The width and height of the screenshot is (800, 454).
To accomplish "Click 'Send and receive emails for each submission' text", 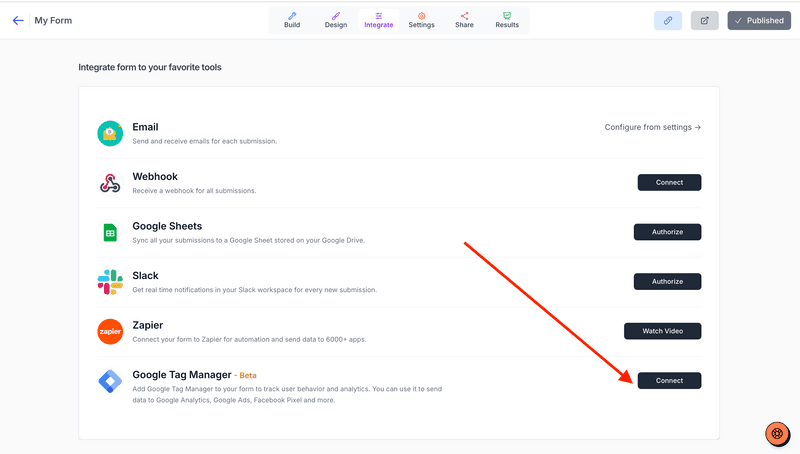I will click(205, 141).
